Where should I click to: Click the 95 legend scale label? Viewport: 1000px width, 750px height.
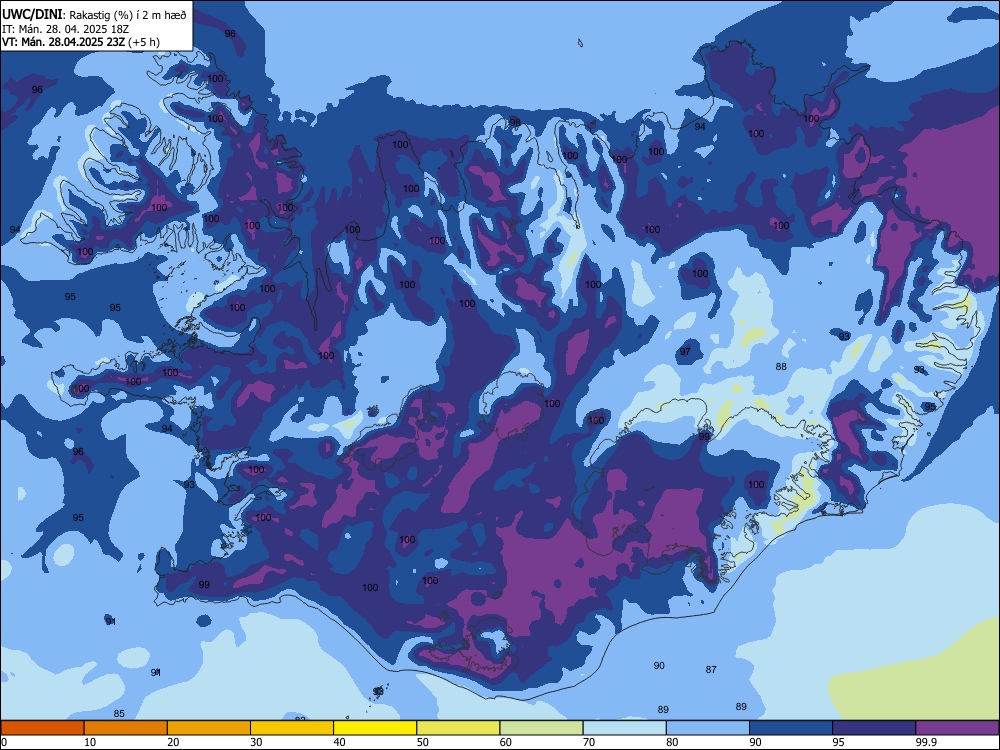(838, 742)
